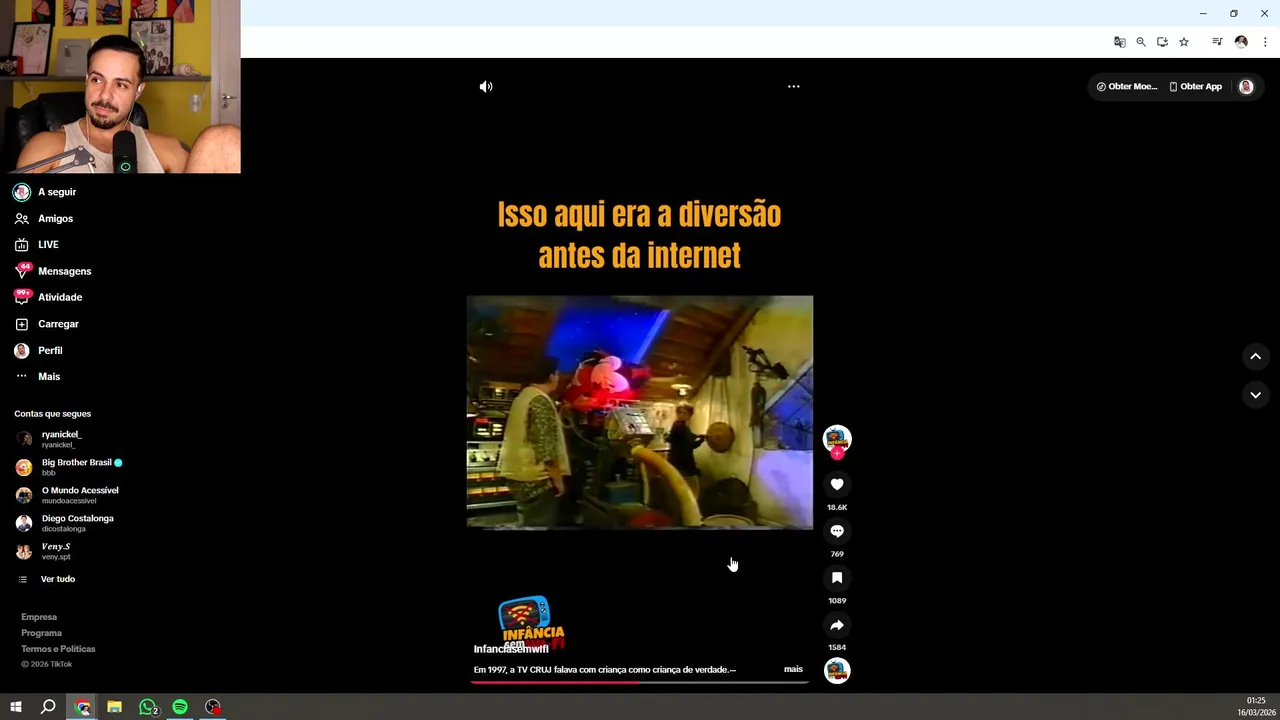1280x720 pixels.
Task: Read the Em 1997 TV CRUJ caption
Action: (x=604, y=670)
